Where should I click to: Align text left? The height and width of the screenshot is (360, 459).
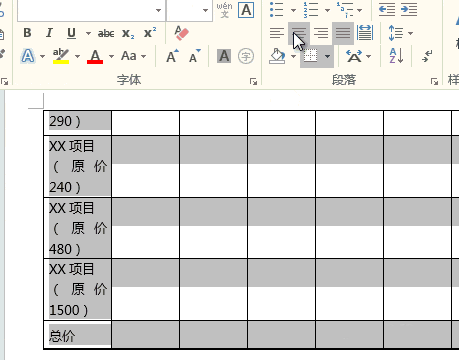pyautogui.click(x=277, y=33)
